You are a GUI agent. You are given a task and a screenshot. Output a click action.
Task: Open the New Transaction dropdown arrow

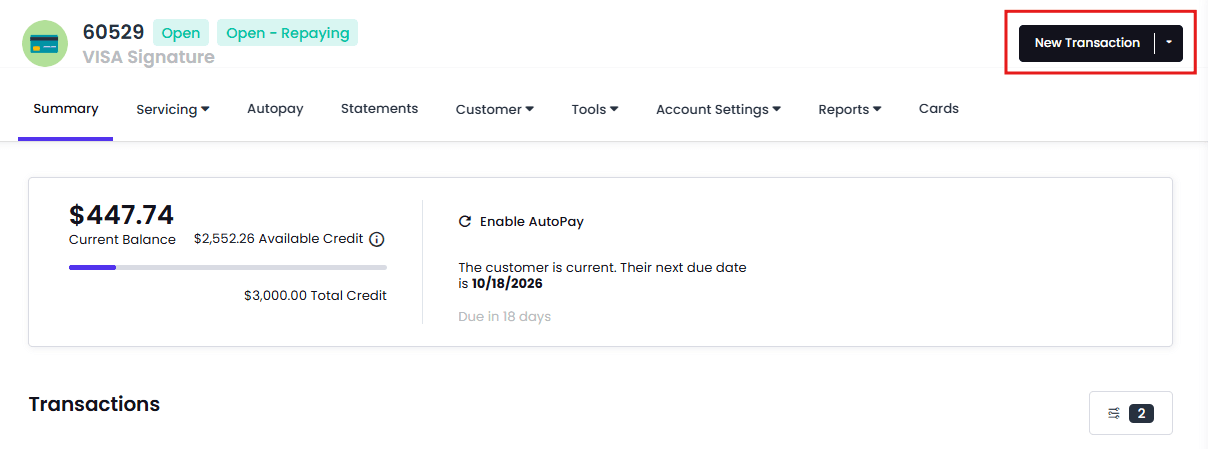click(1169, 43)
